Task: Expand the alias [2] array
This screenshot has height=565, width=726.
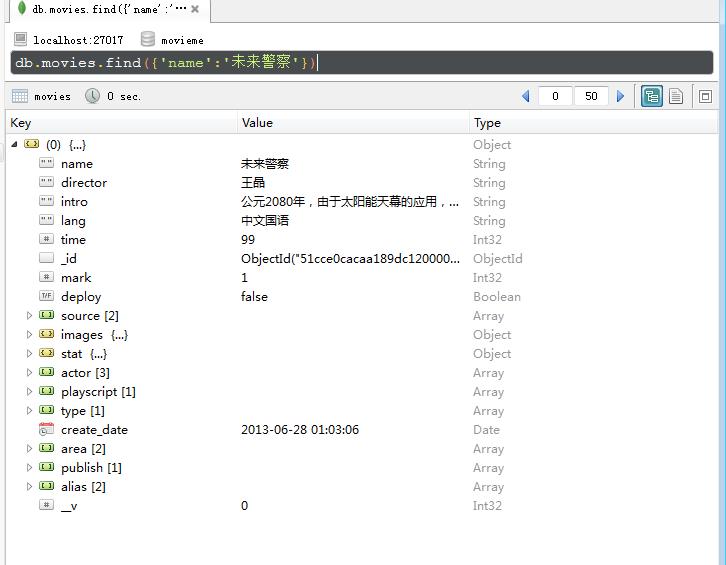Action: tap(30, 487)
